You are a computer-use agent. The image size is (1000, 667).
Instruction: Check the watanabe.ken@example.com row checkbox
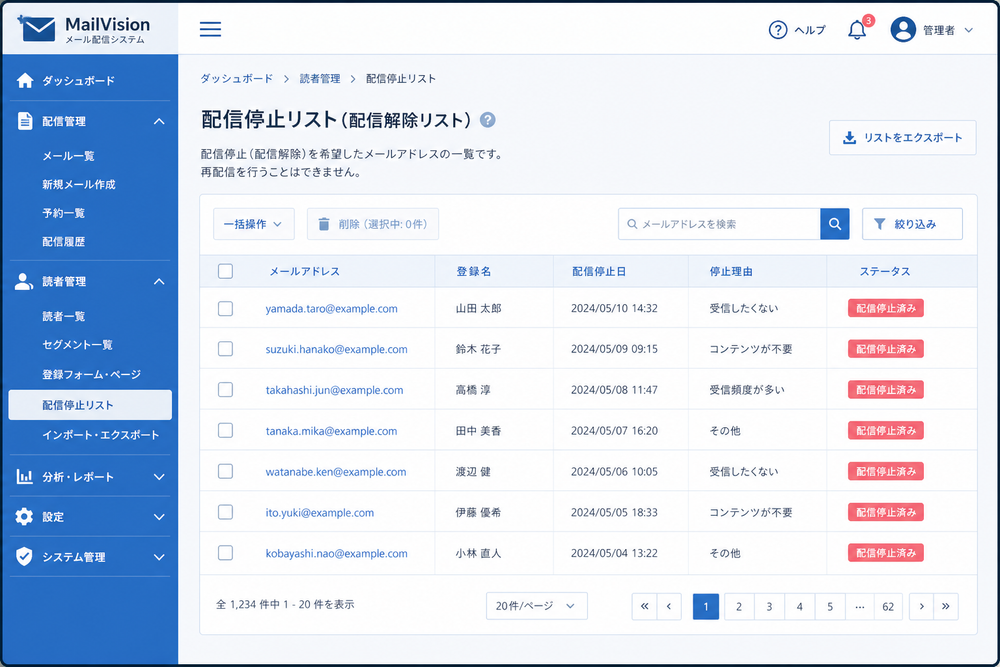coord(225,471)
